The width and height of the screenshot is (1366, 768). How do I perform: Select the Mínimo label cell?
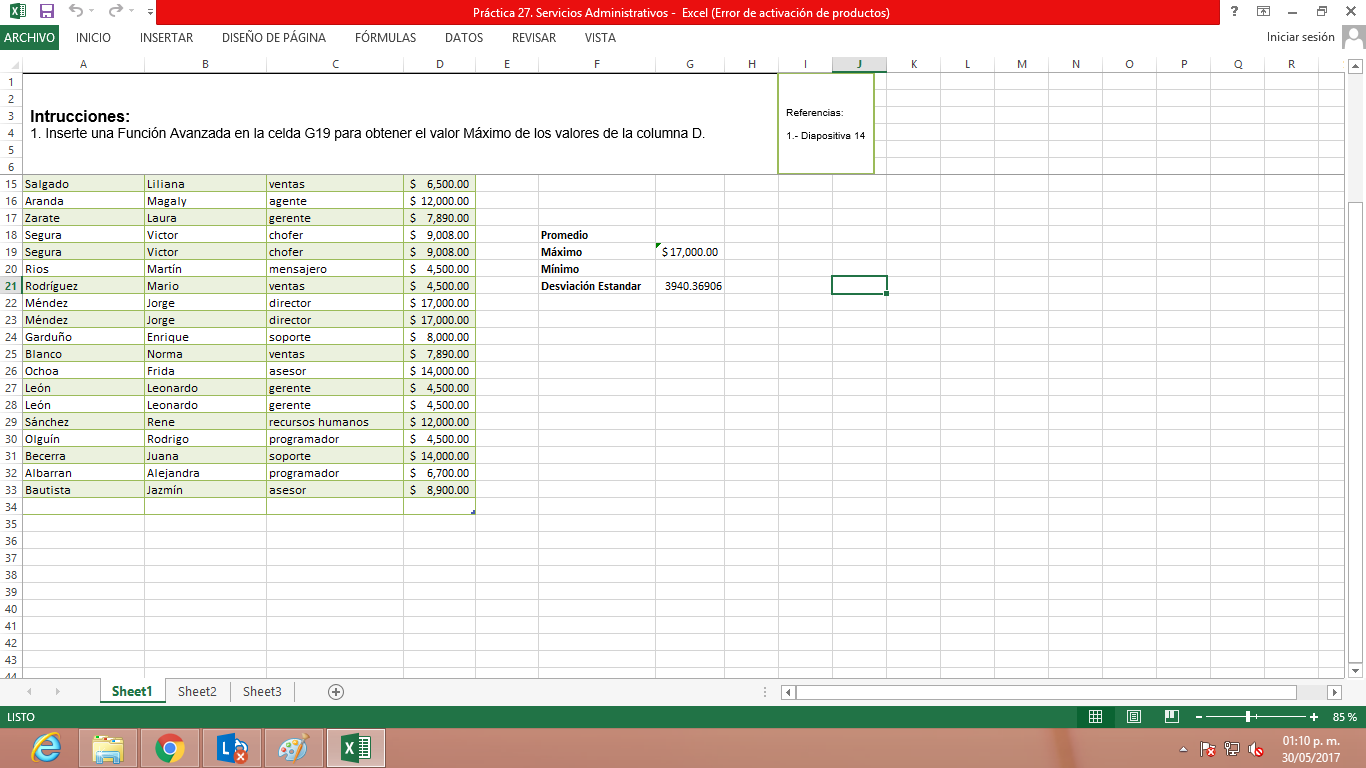(x=597, y=269)
